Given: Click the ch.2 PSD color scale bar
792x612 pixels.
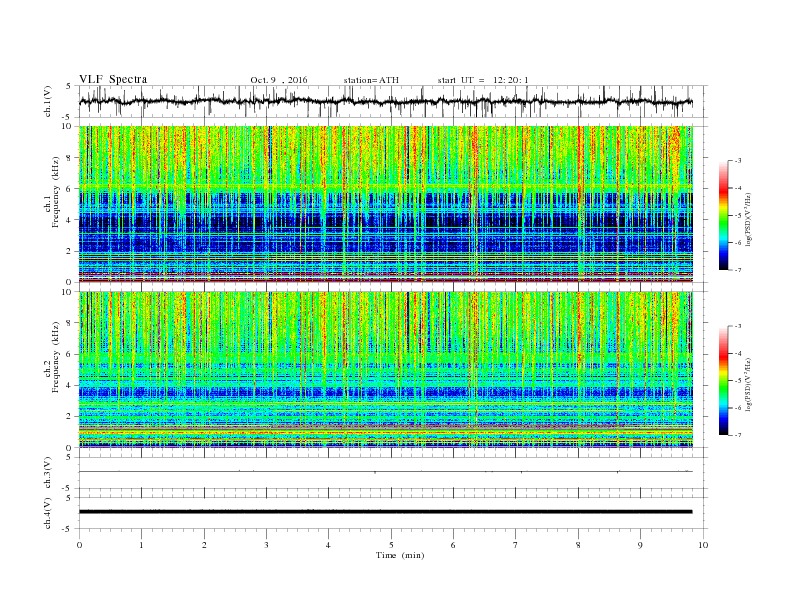Looking at the screenshot, I should (723, 381).
